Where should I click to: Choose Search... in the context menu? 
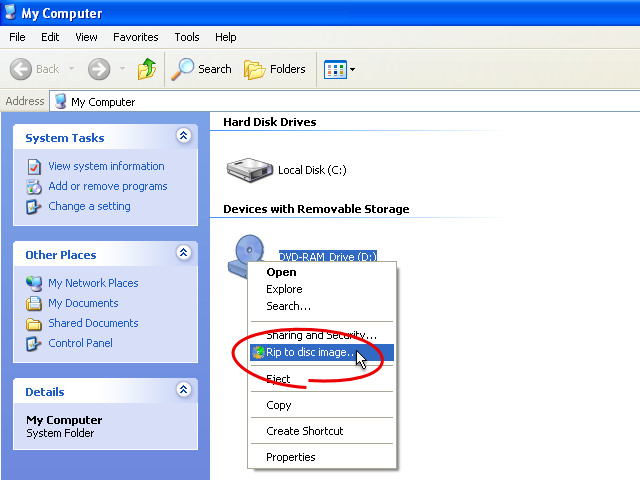(x=322, y=306)
